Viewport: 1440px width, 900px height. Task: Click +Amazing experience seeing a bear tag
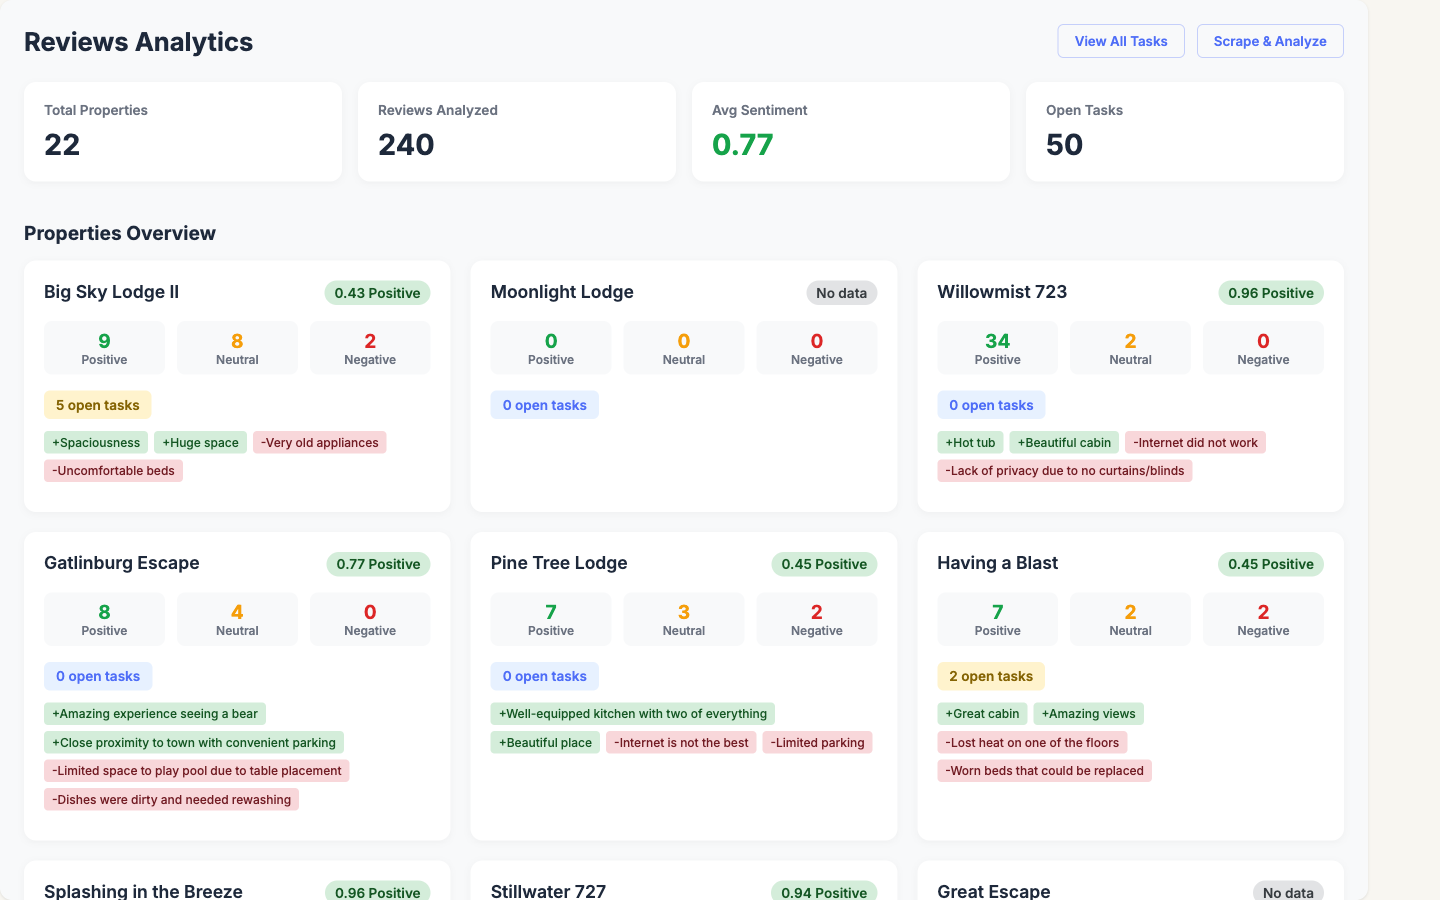[155, 714]
